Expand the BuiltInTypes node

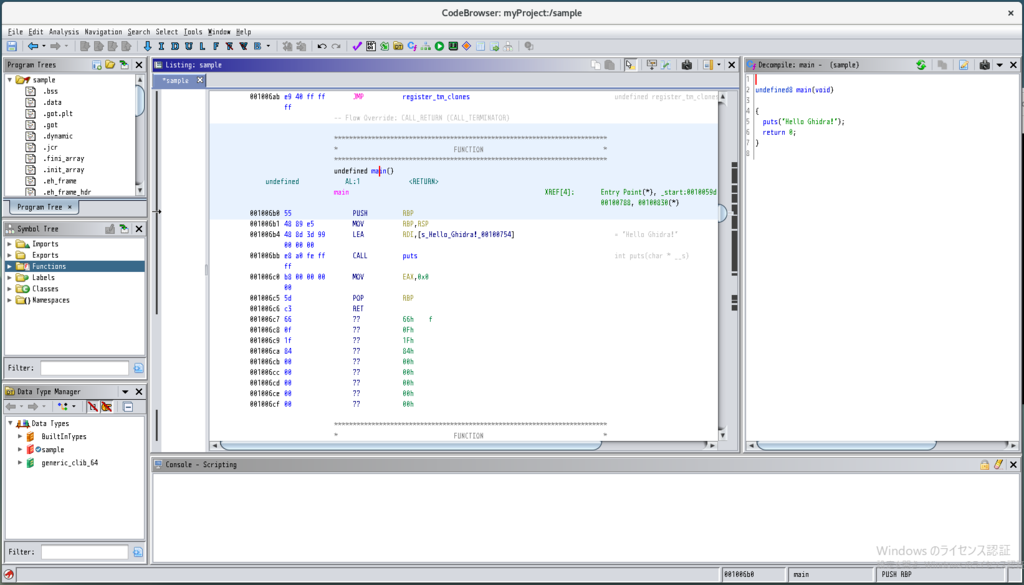(x=19, y=437)
